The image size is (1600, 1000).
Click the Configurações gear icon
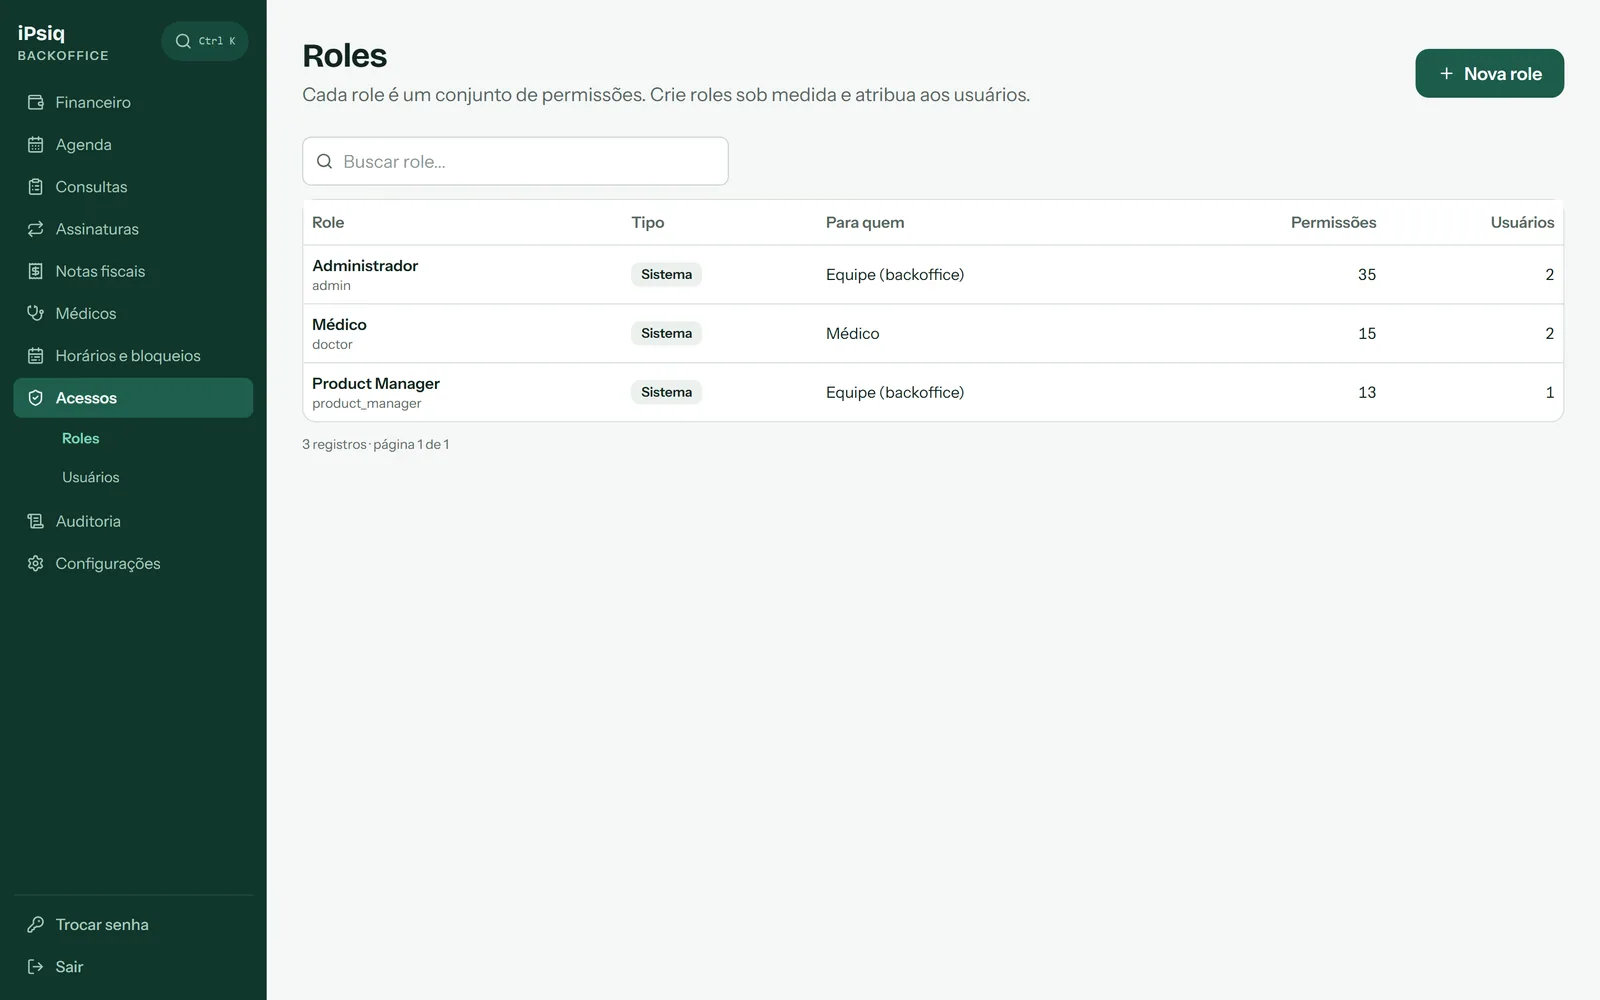(36, 563)
